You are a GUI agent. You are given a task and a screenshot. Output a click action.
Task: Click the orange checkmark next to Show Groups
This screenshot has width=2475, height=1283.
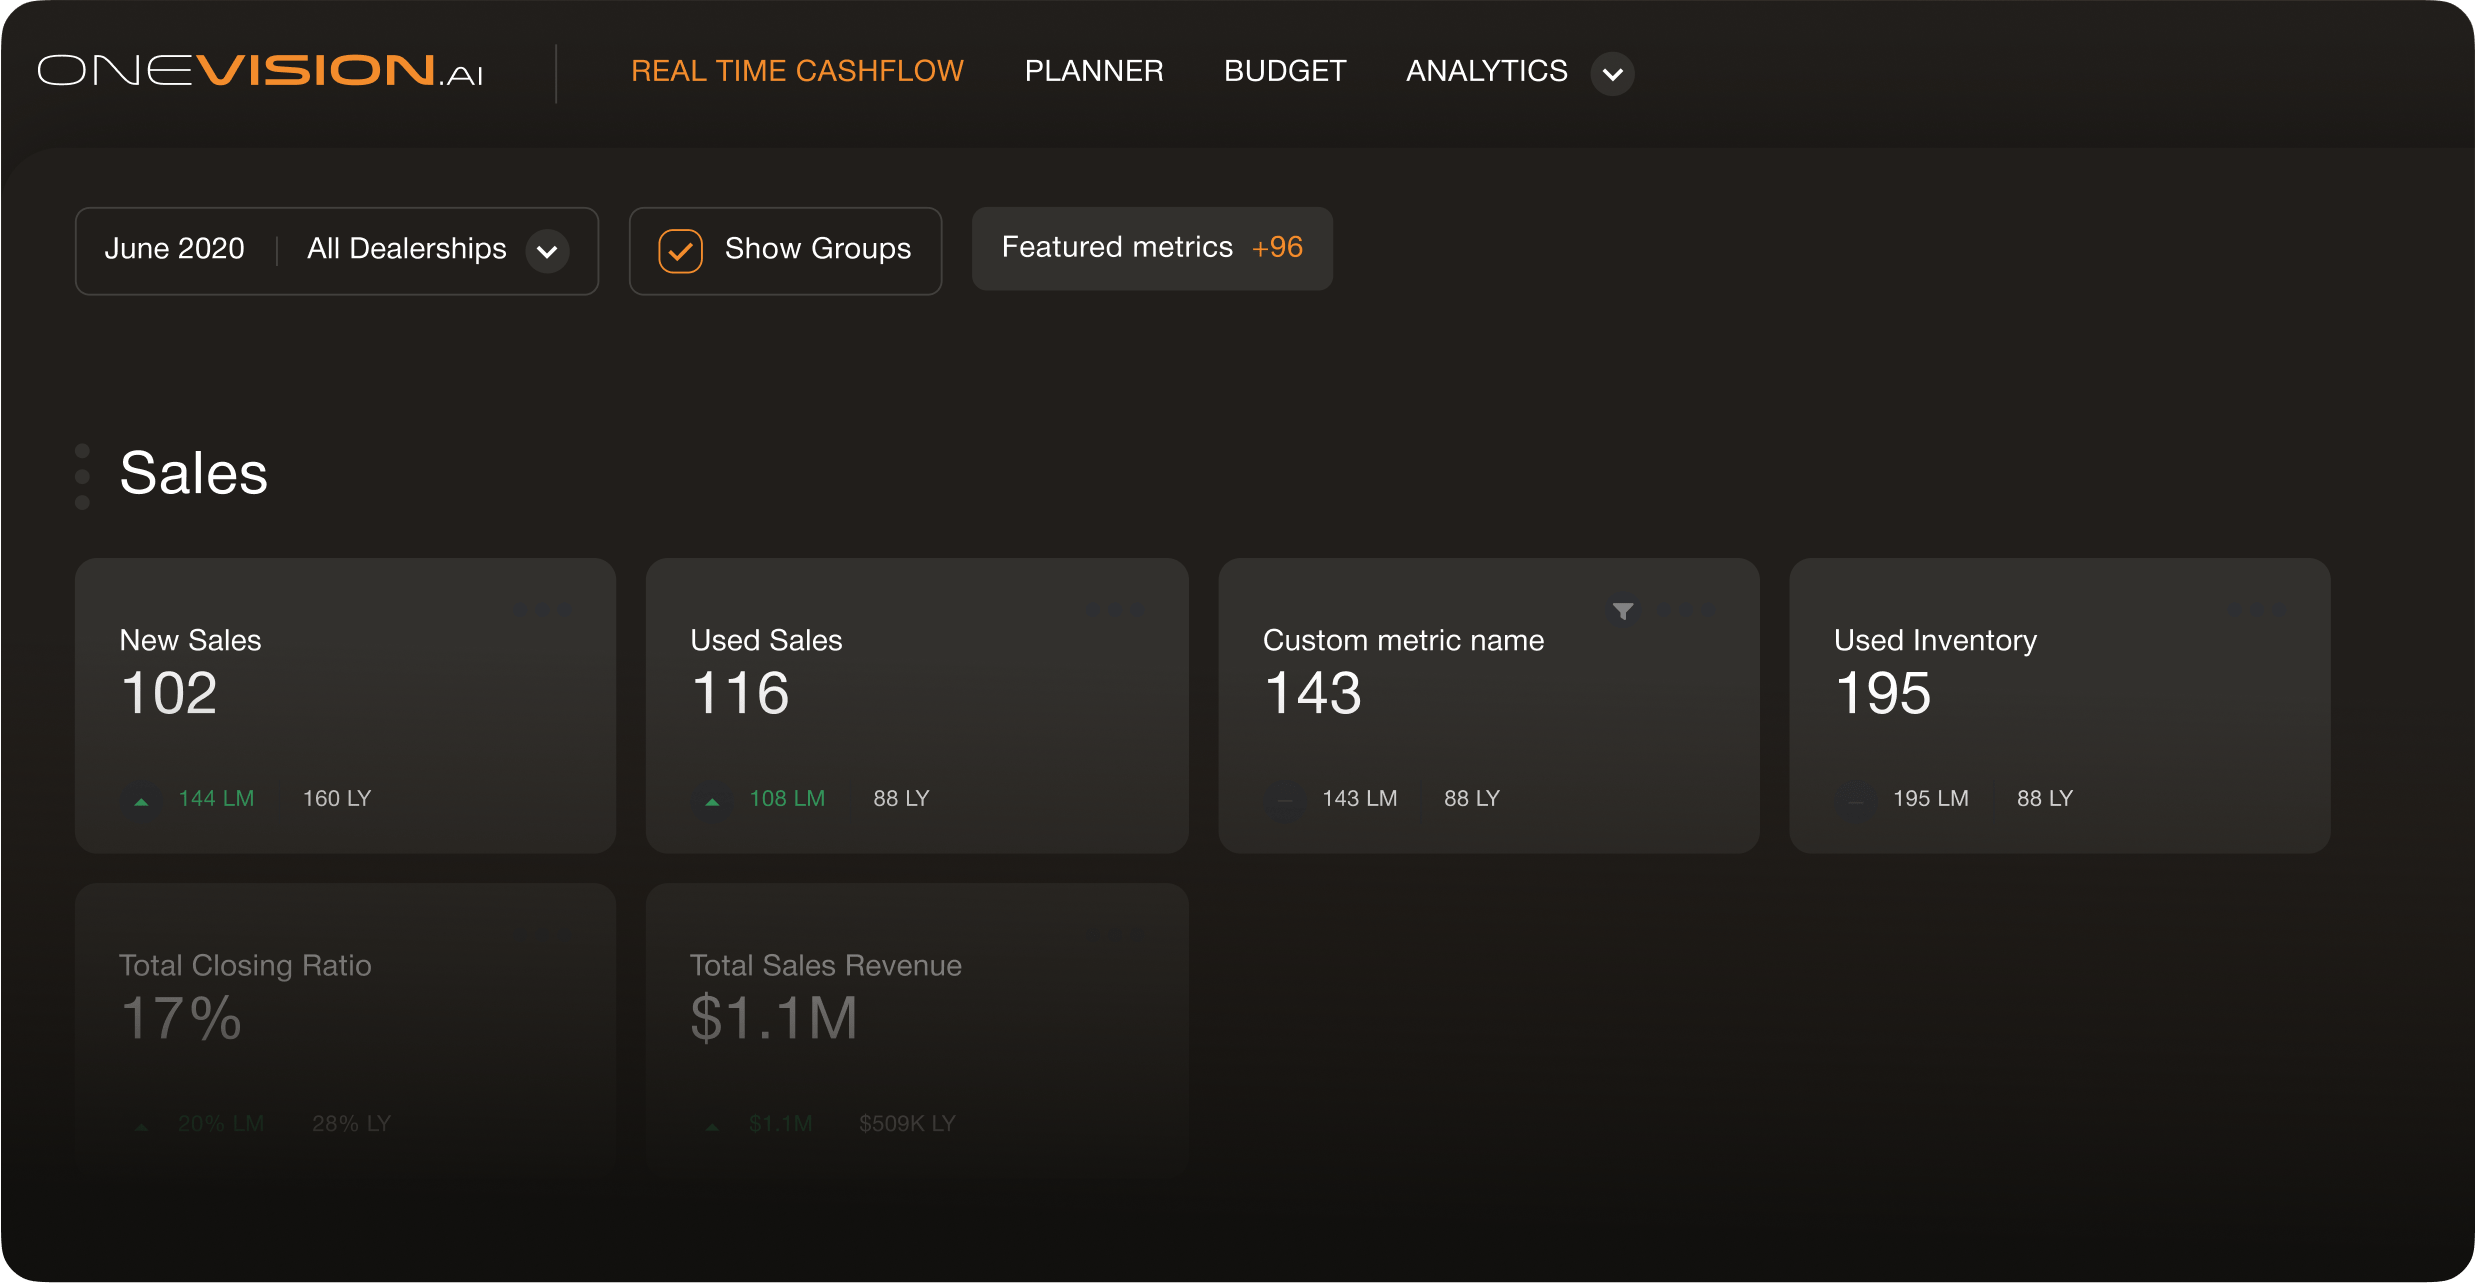[681, 250]
